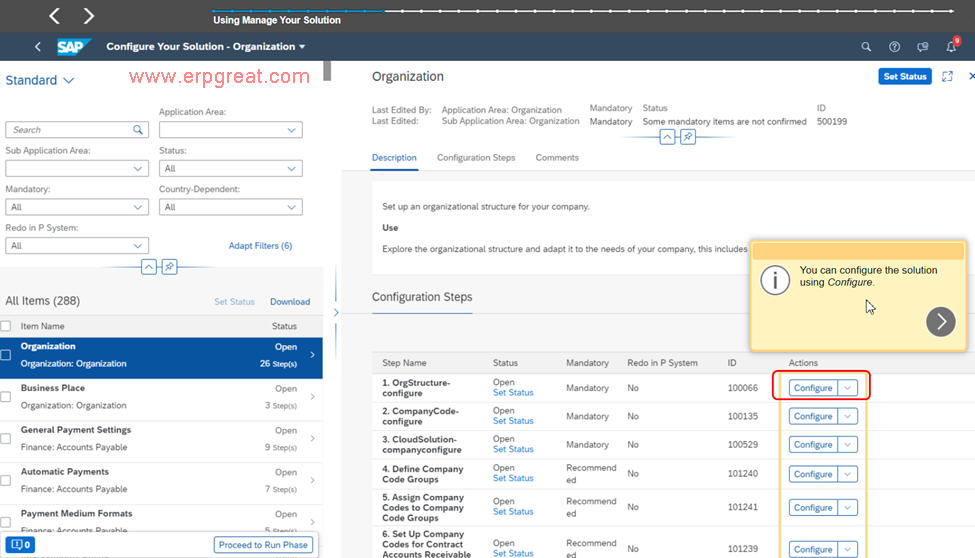Image resolution: width=975 pixels, height=558 pixels.
Task: Select the Payment Medium Formats list item
Action: click(x=161, y=519)
